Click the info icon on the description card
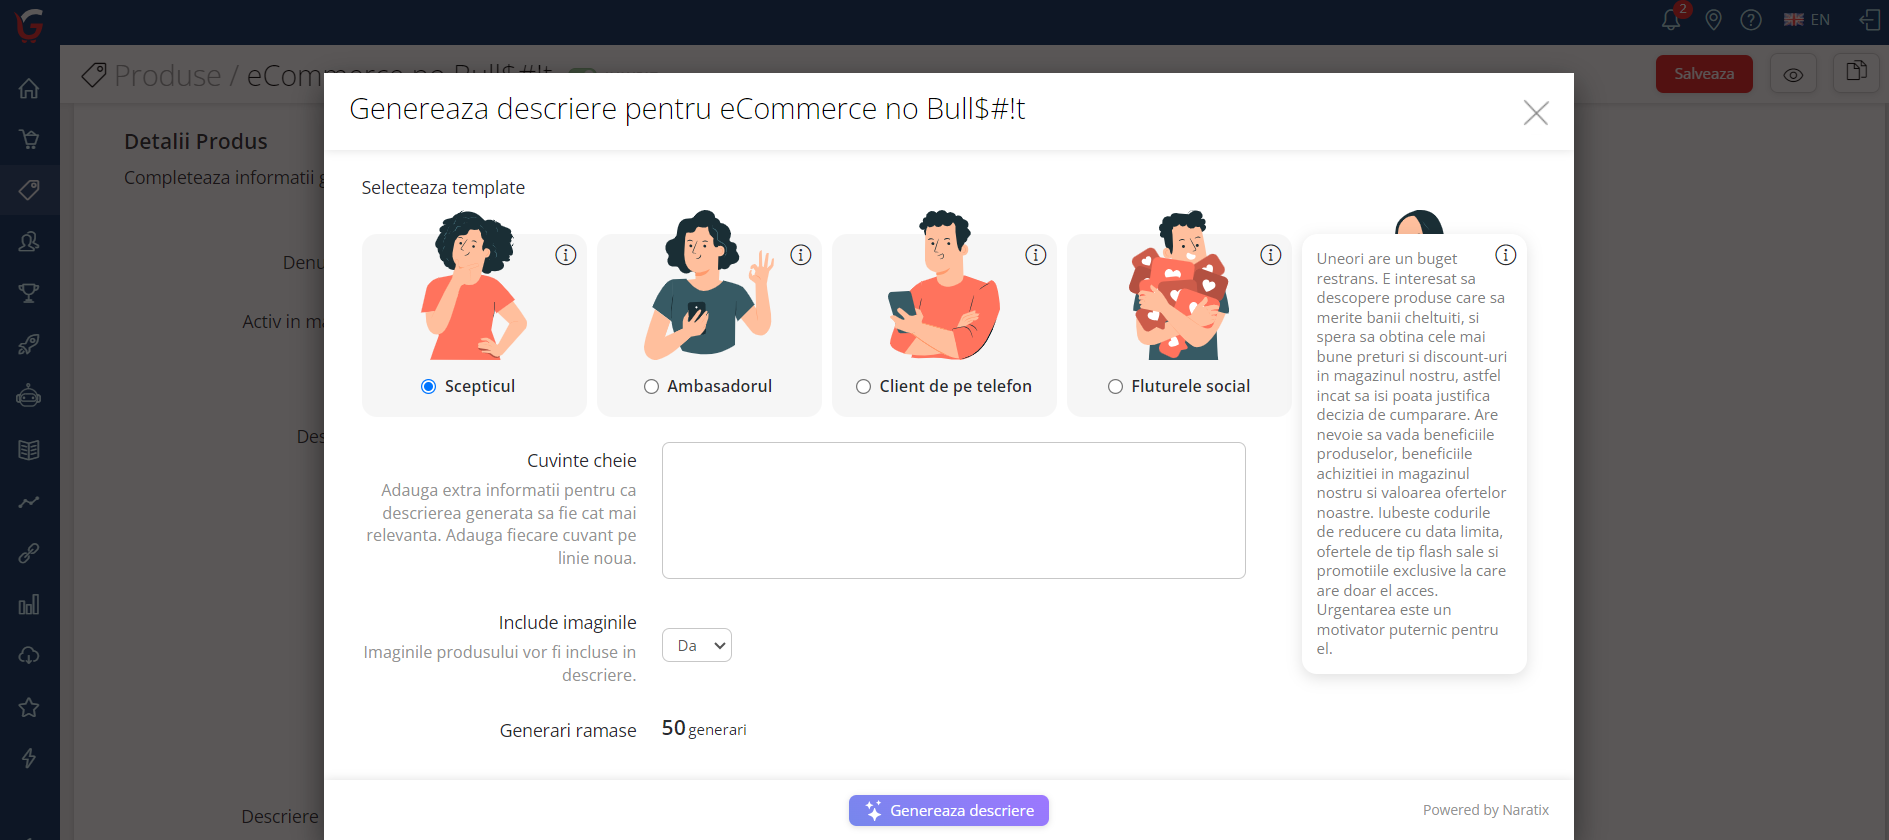 pos(1506,255)
